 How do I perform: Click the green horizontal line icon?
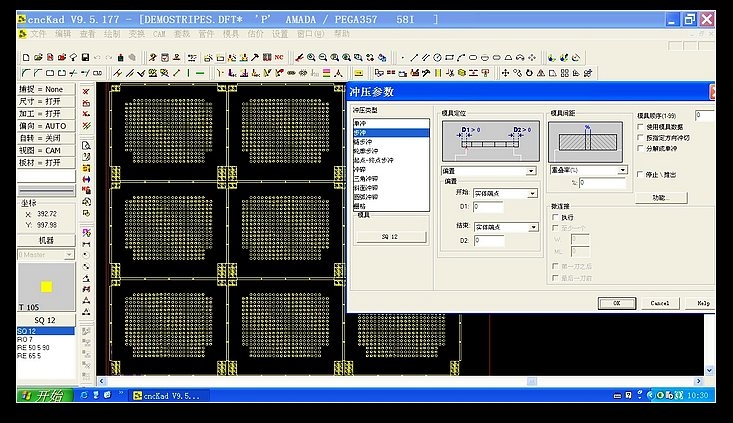(x=200, y=73)
